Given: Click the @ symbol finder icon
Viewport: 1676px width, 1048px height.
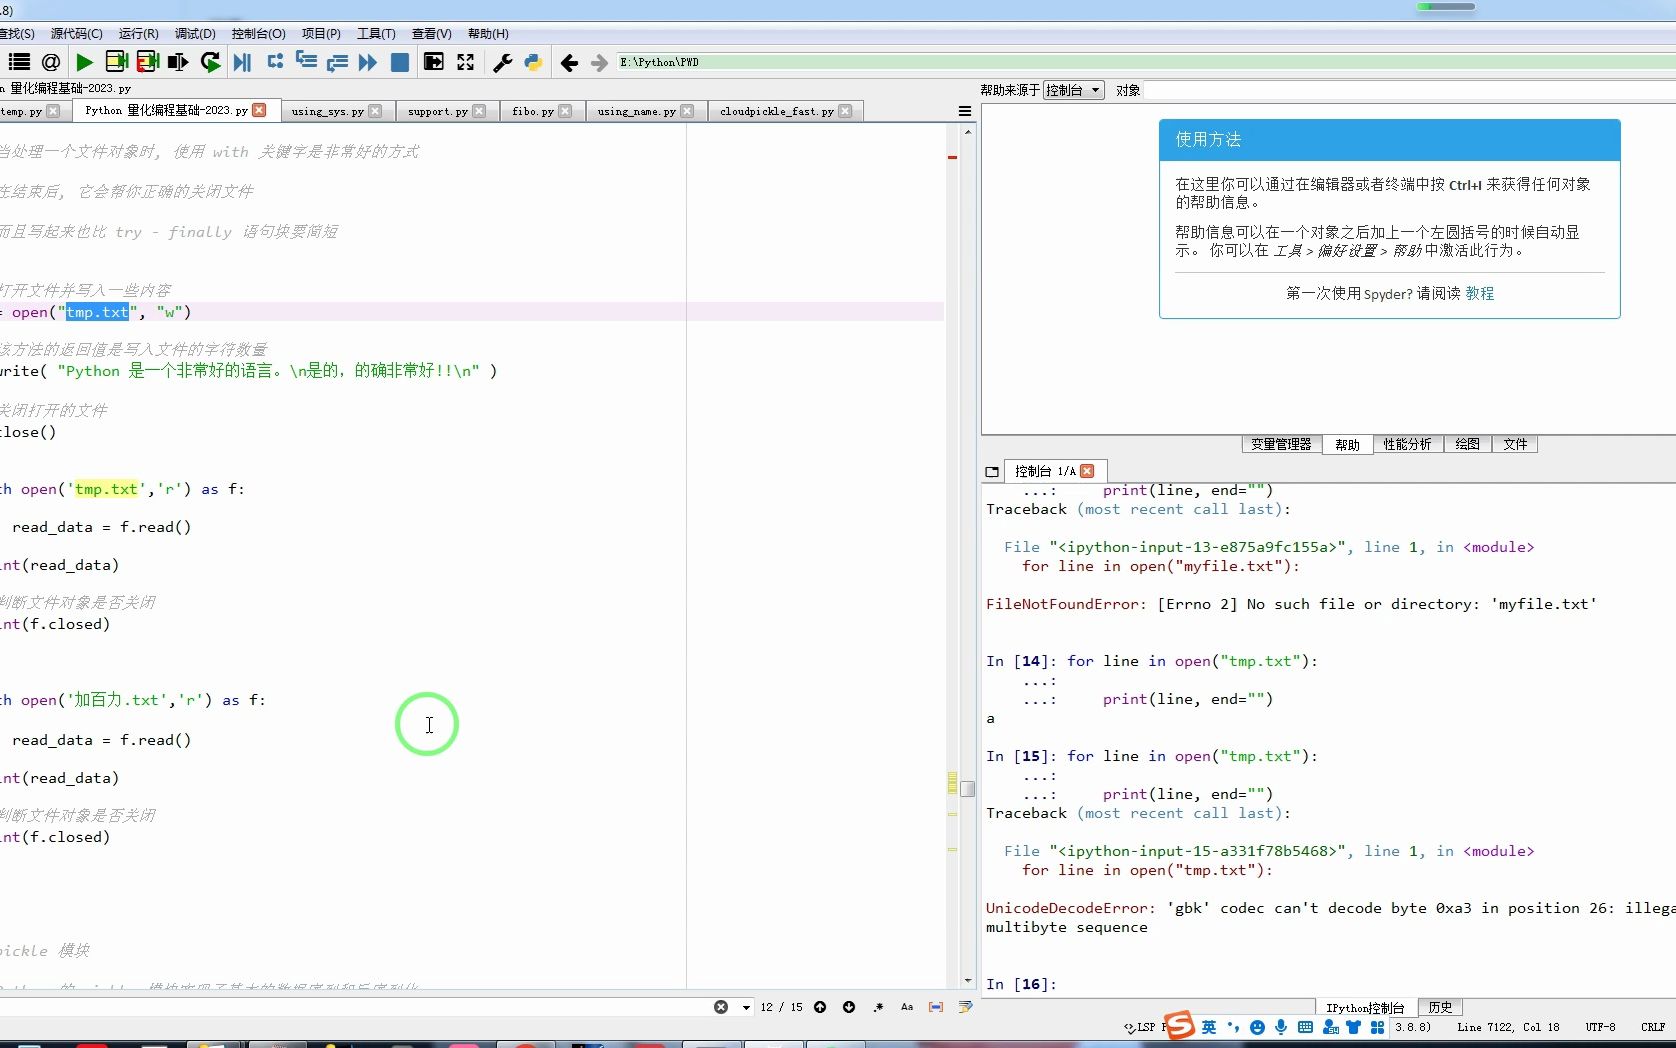Looking at the screenshot, I should click(51, 62).
